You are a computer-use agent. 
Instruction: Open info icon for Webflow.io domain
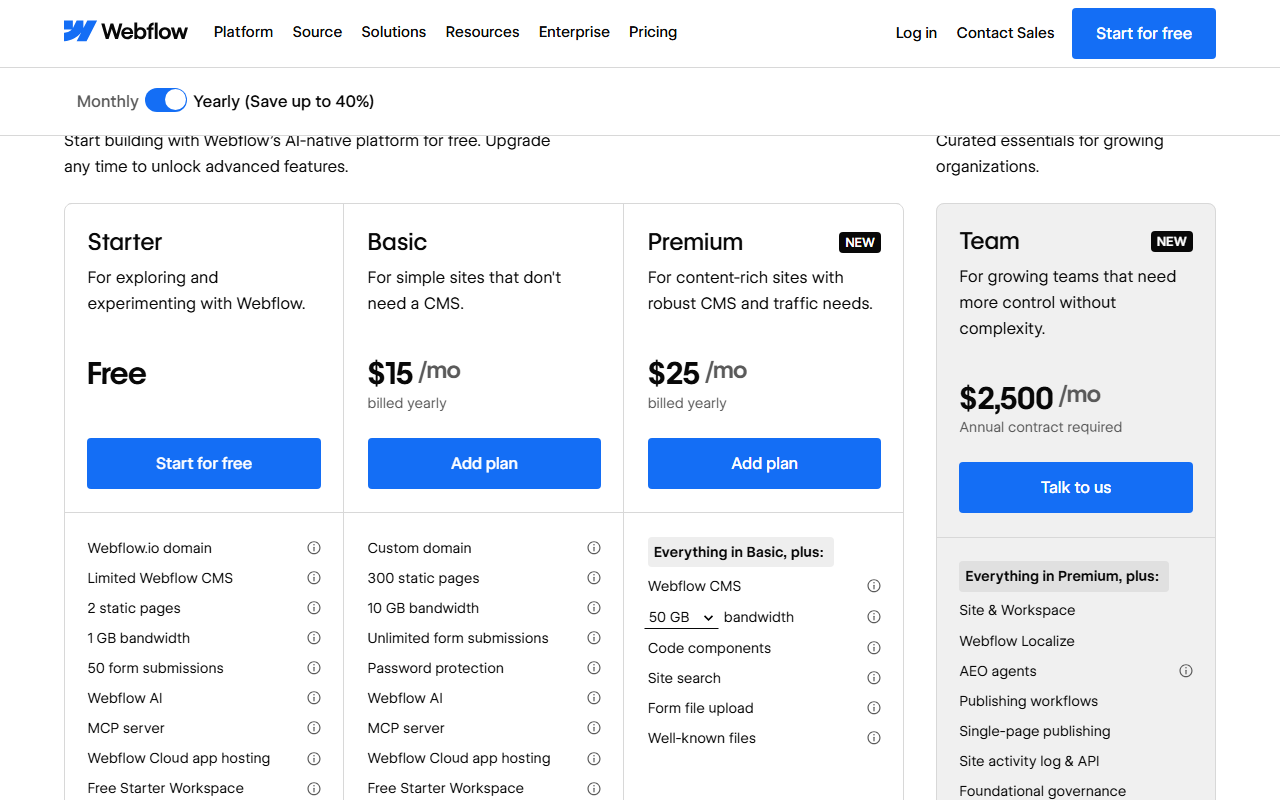(x=314, y=548)
